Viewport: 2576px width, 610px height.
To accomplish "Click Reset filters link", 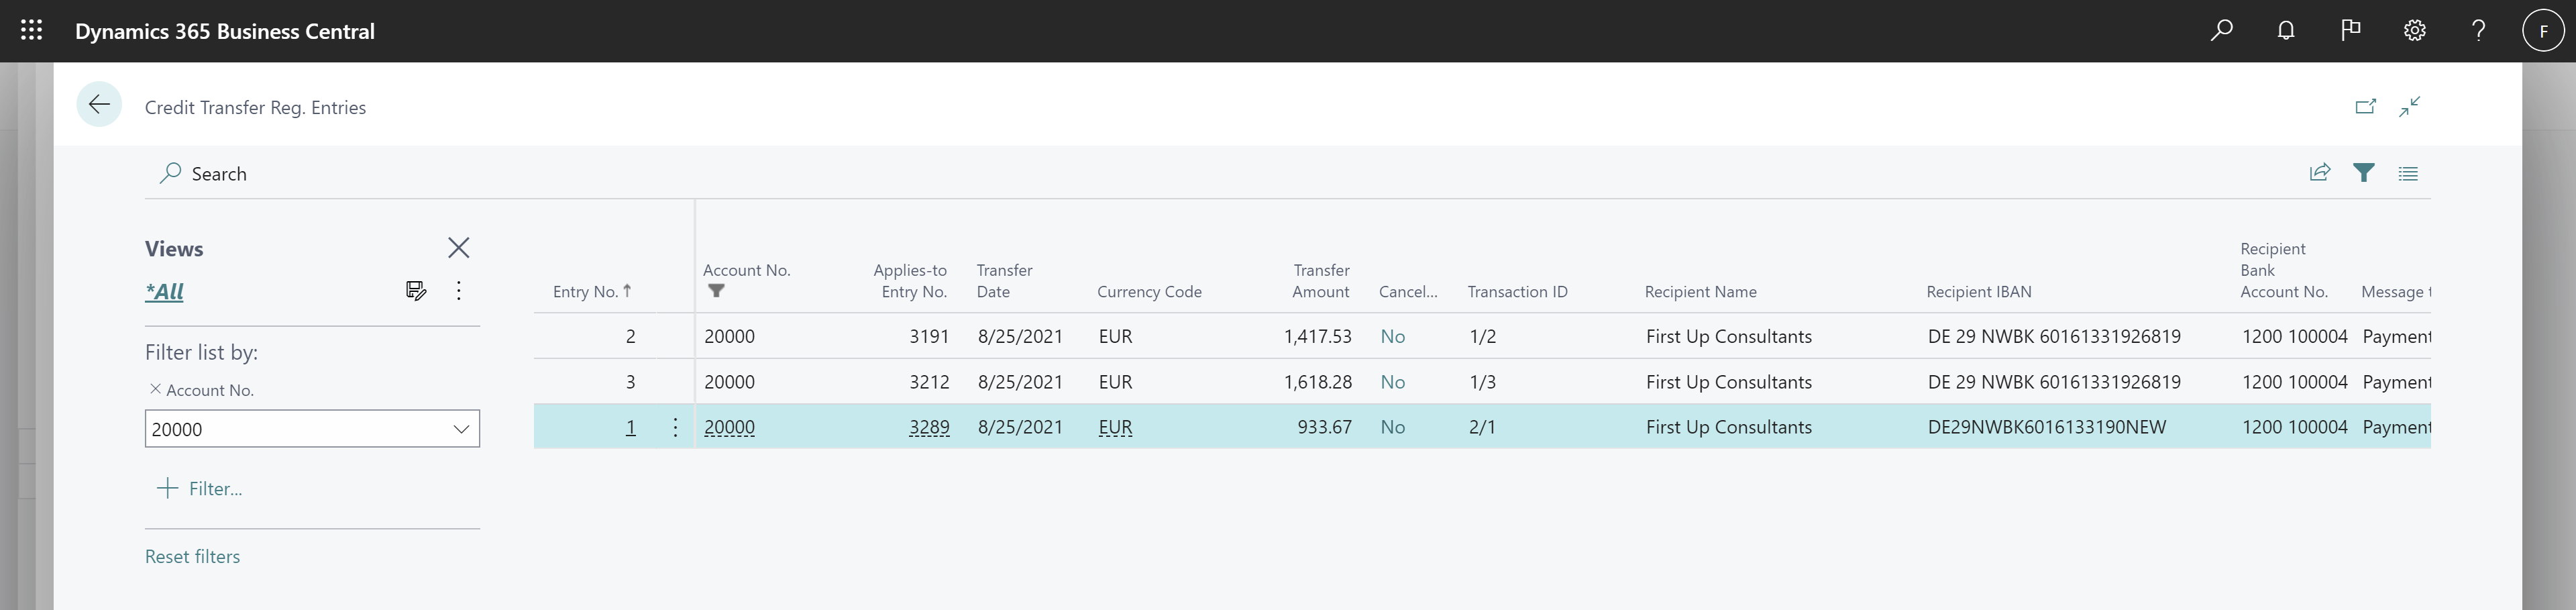I will [193, 557].
